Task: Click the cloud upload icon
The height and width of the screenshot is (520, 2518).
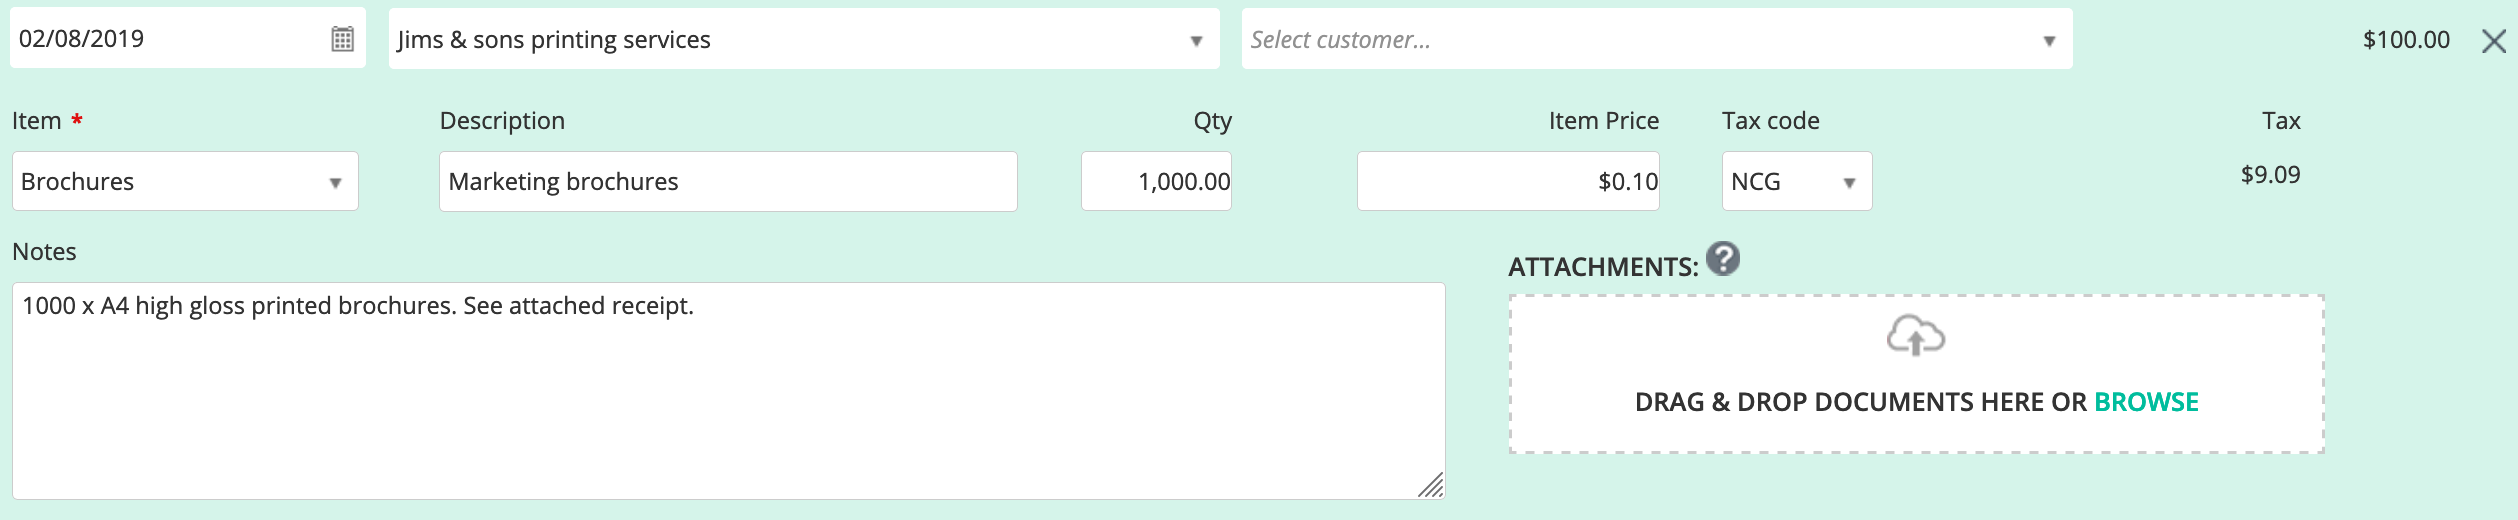Action: tap(1915, 336)
